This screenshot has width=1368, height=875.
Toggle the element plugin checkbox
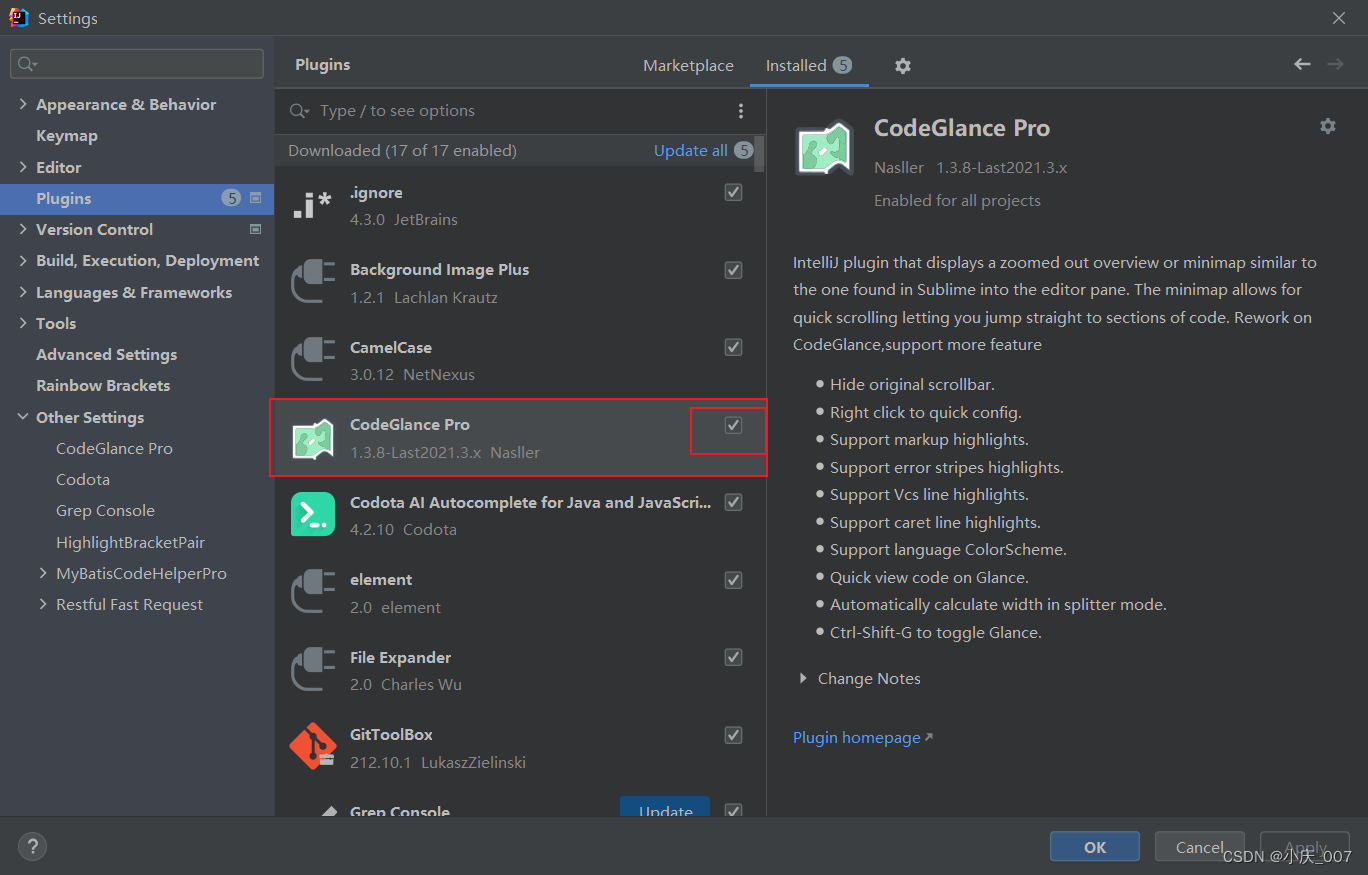tap(734, 580)
